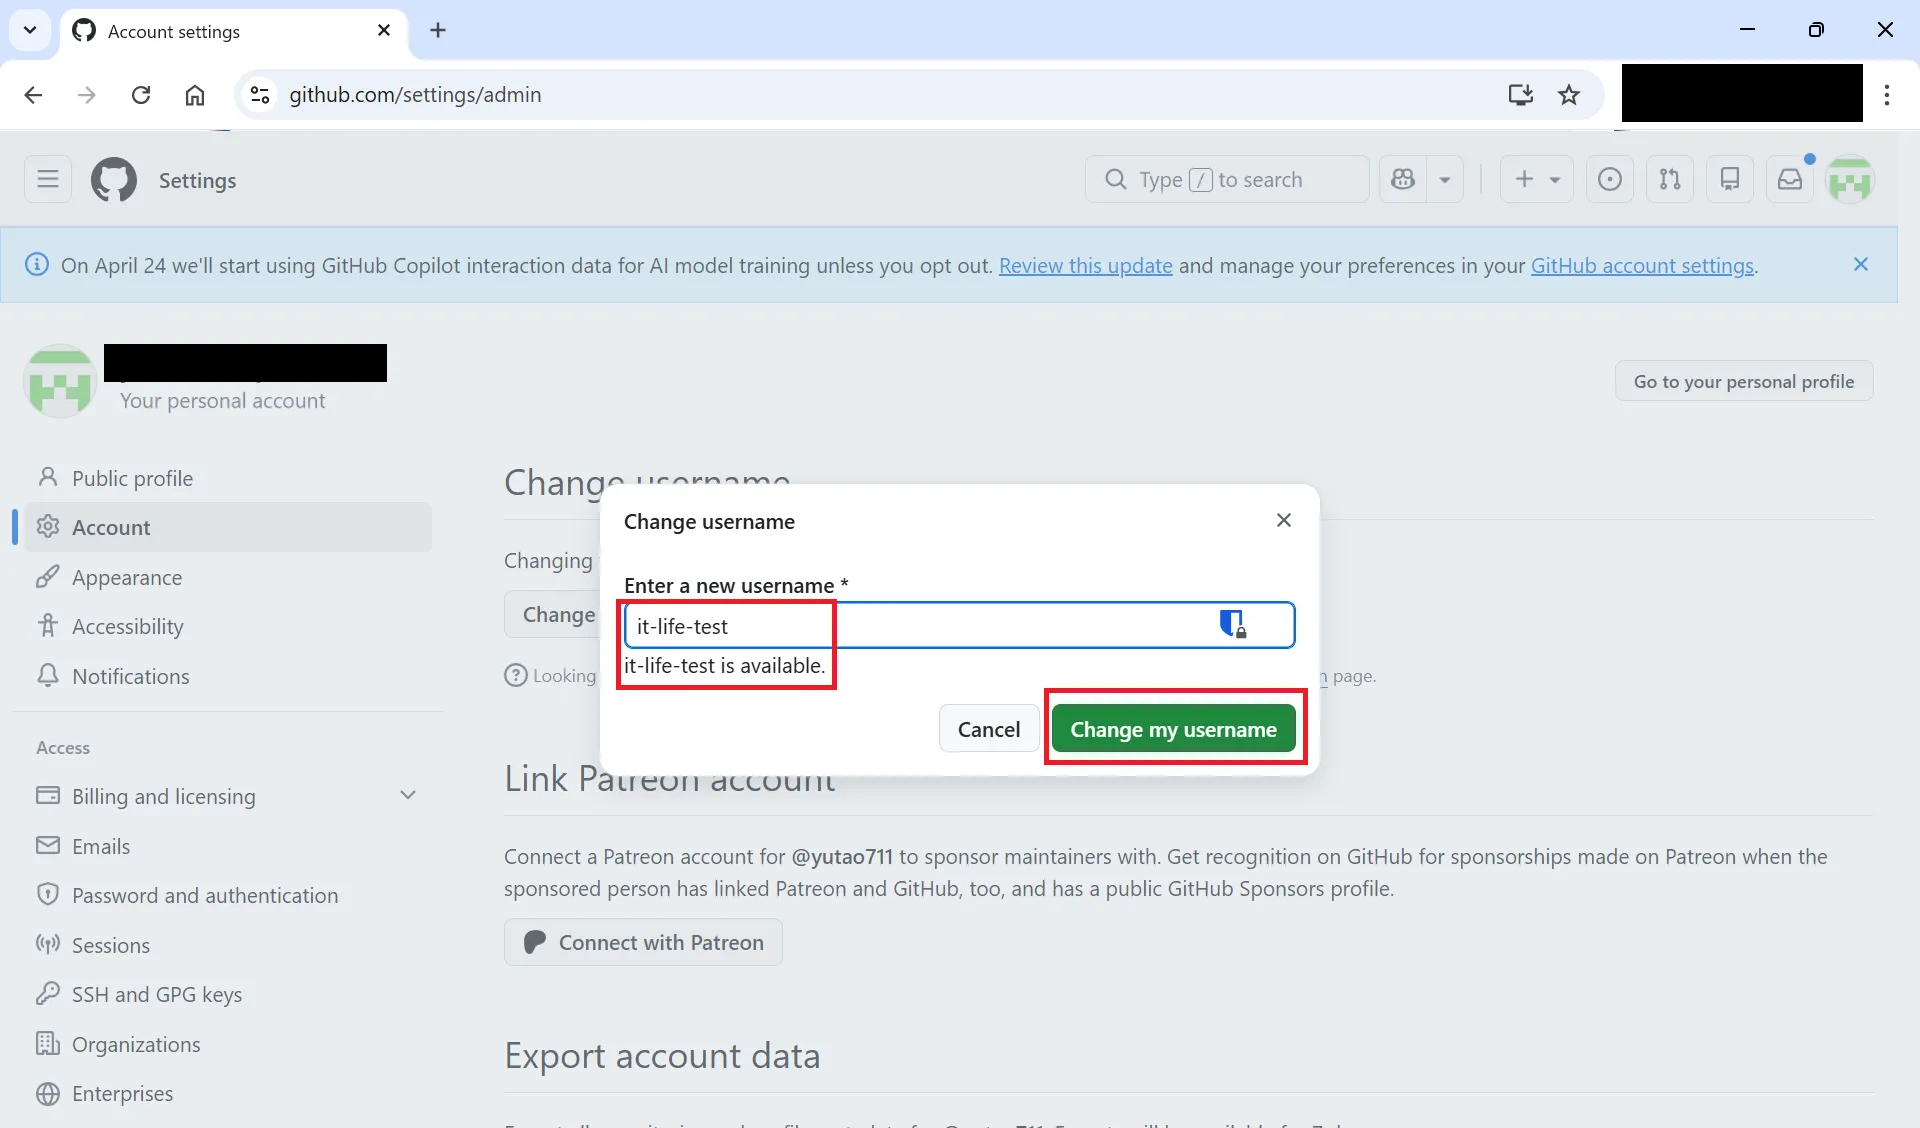
Task: Expand the create new plus dropdown
Action: click(1536, 180)
